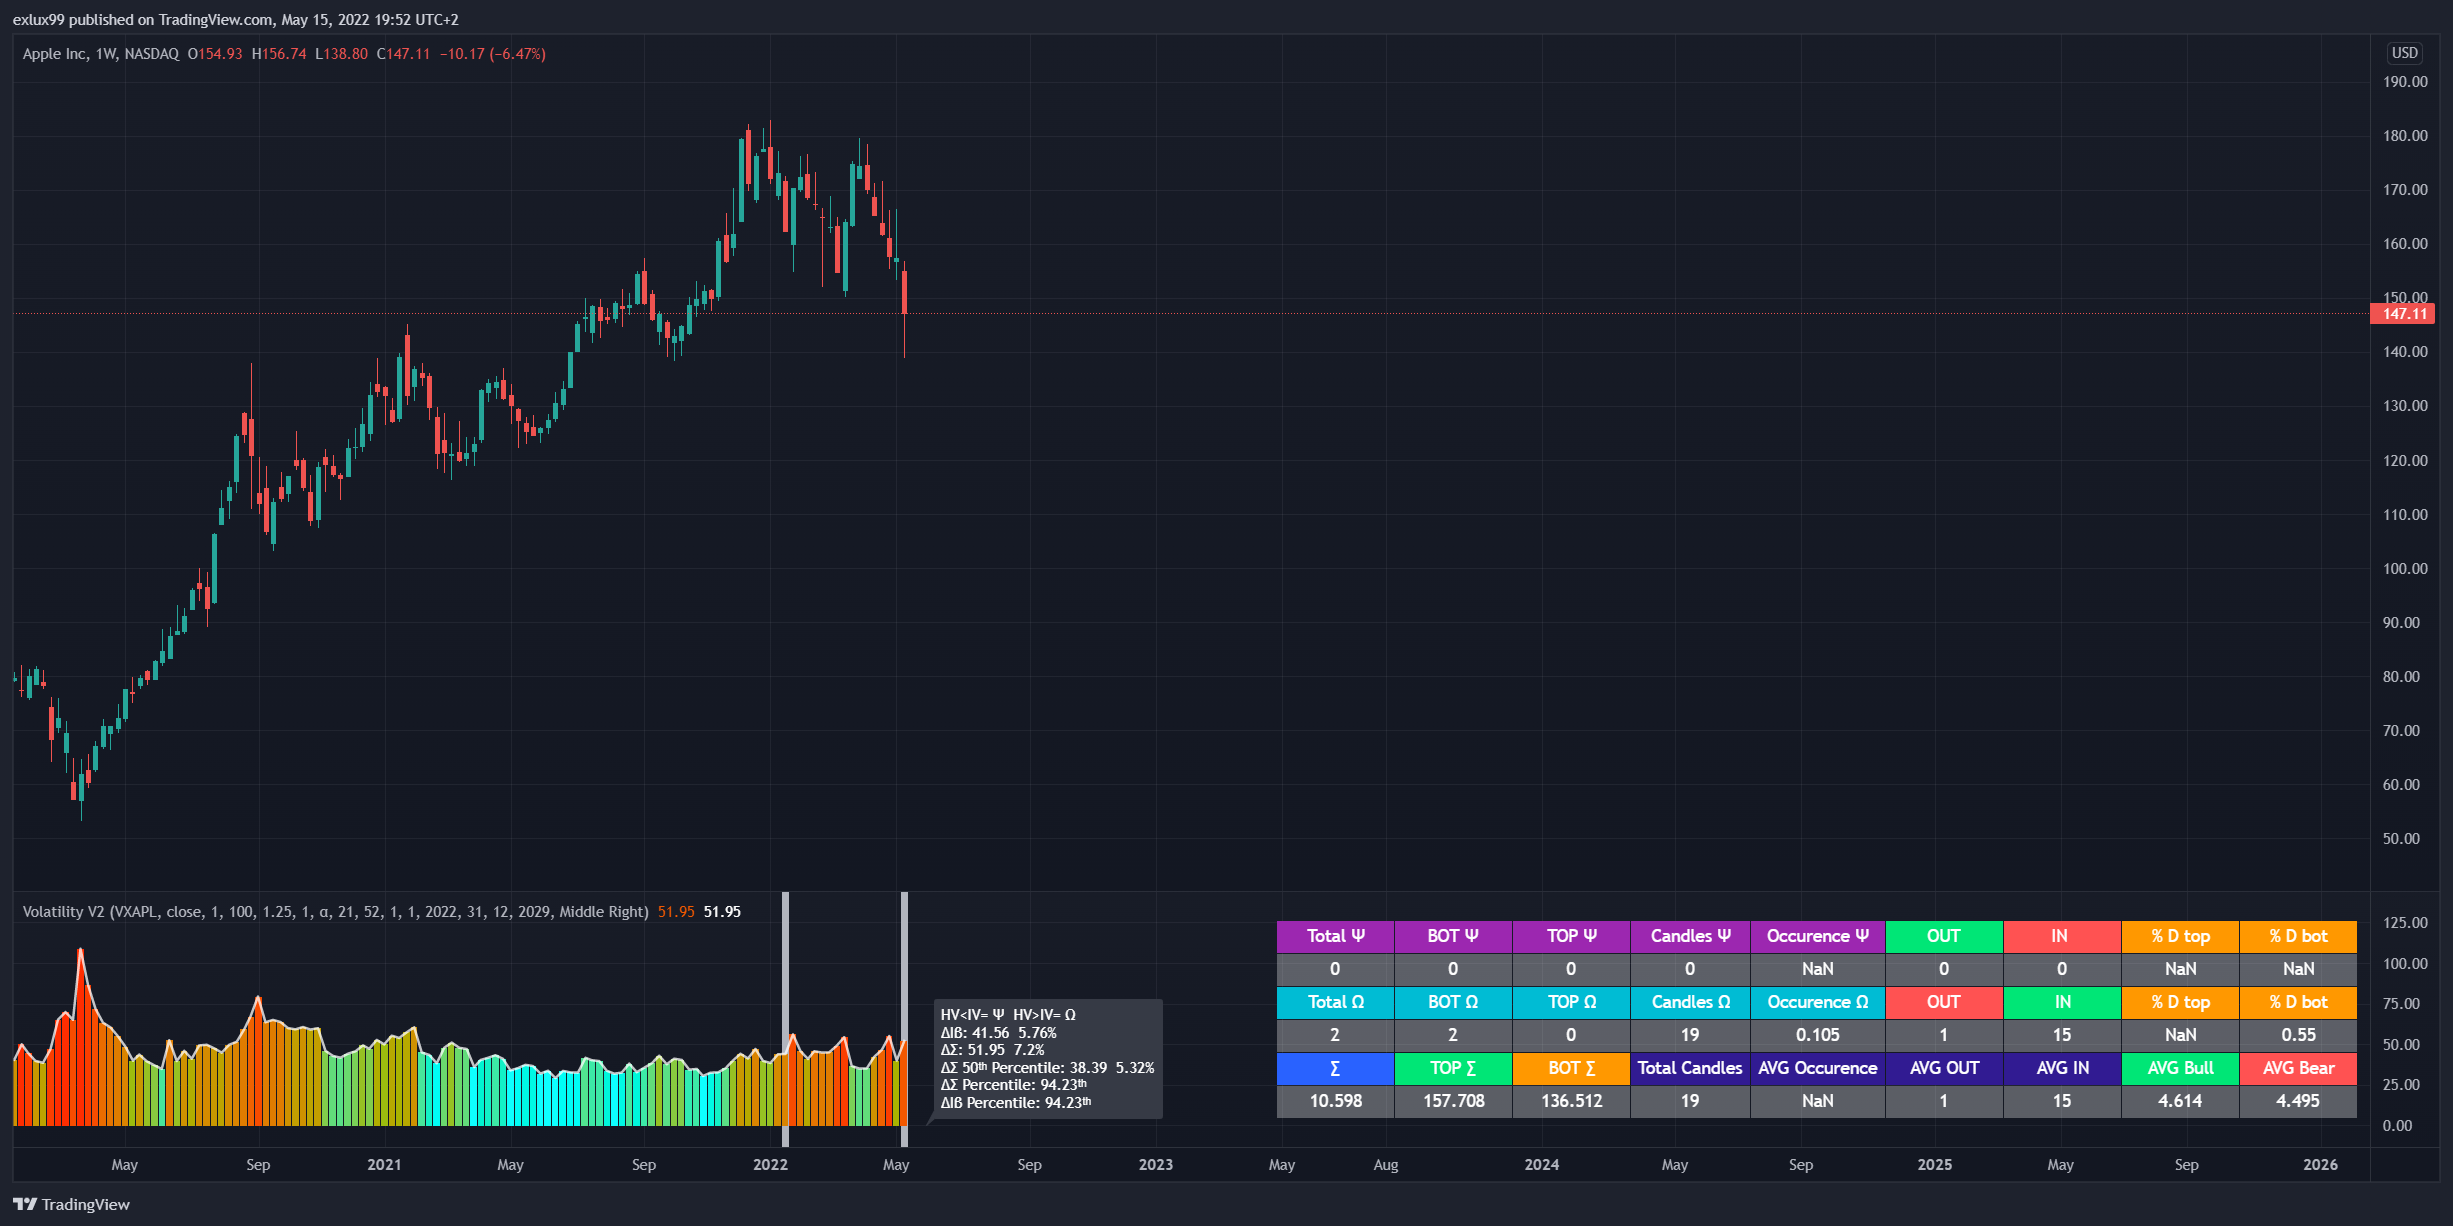The height and width of the screenshot is (1226, 2453).
Task: Click the 'Total Ω' cyan header cell
Action: click(1335, 1002)
